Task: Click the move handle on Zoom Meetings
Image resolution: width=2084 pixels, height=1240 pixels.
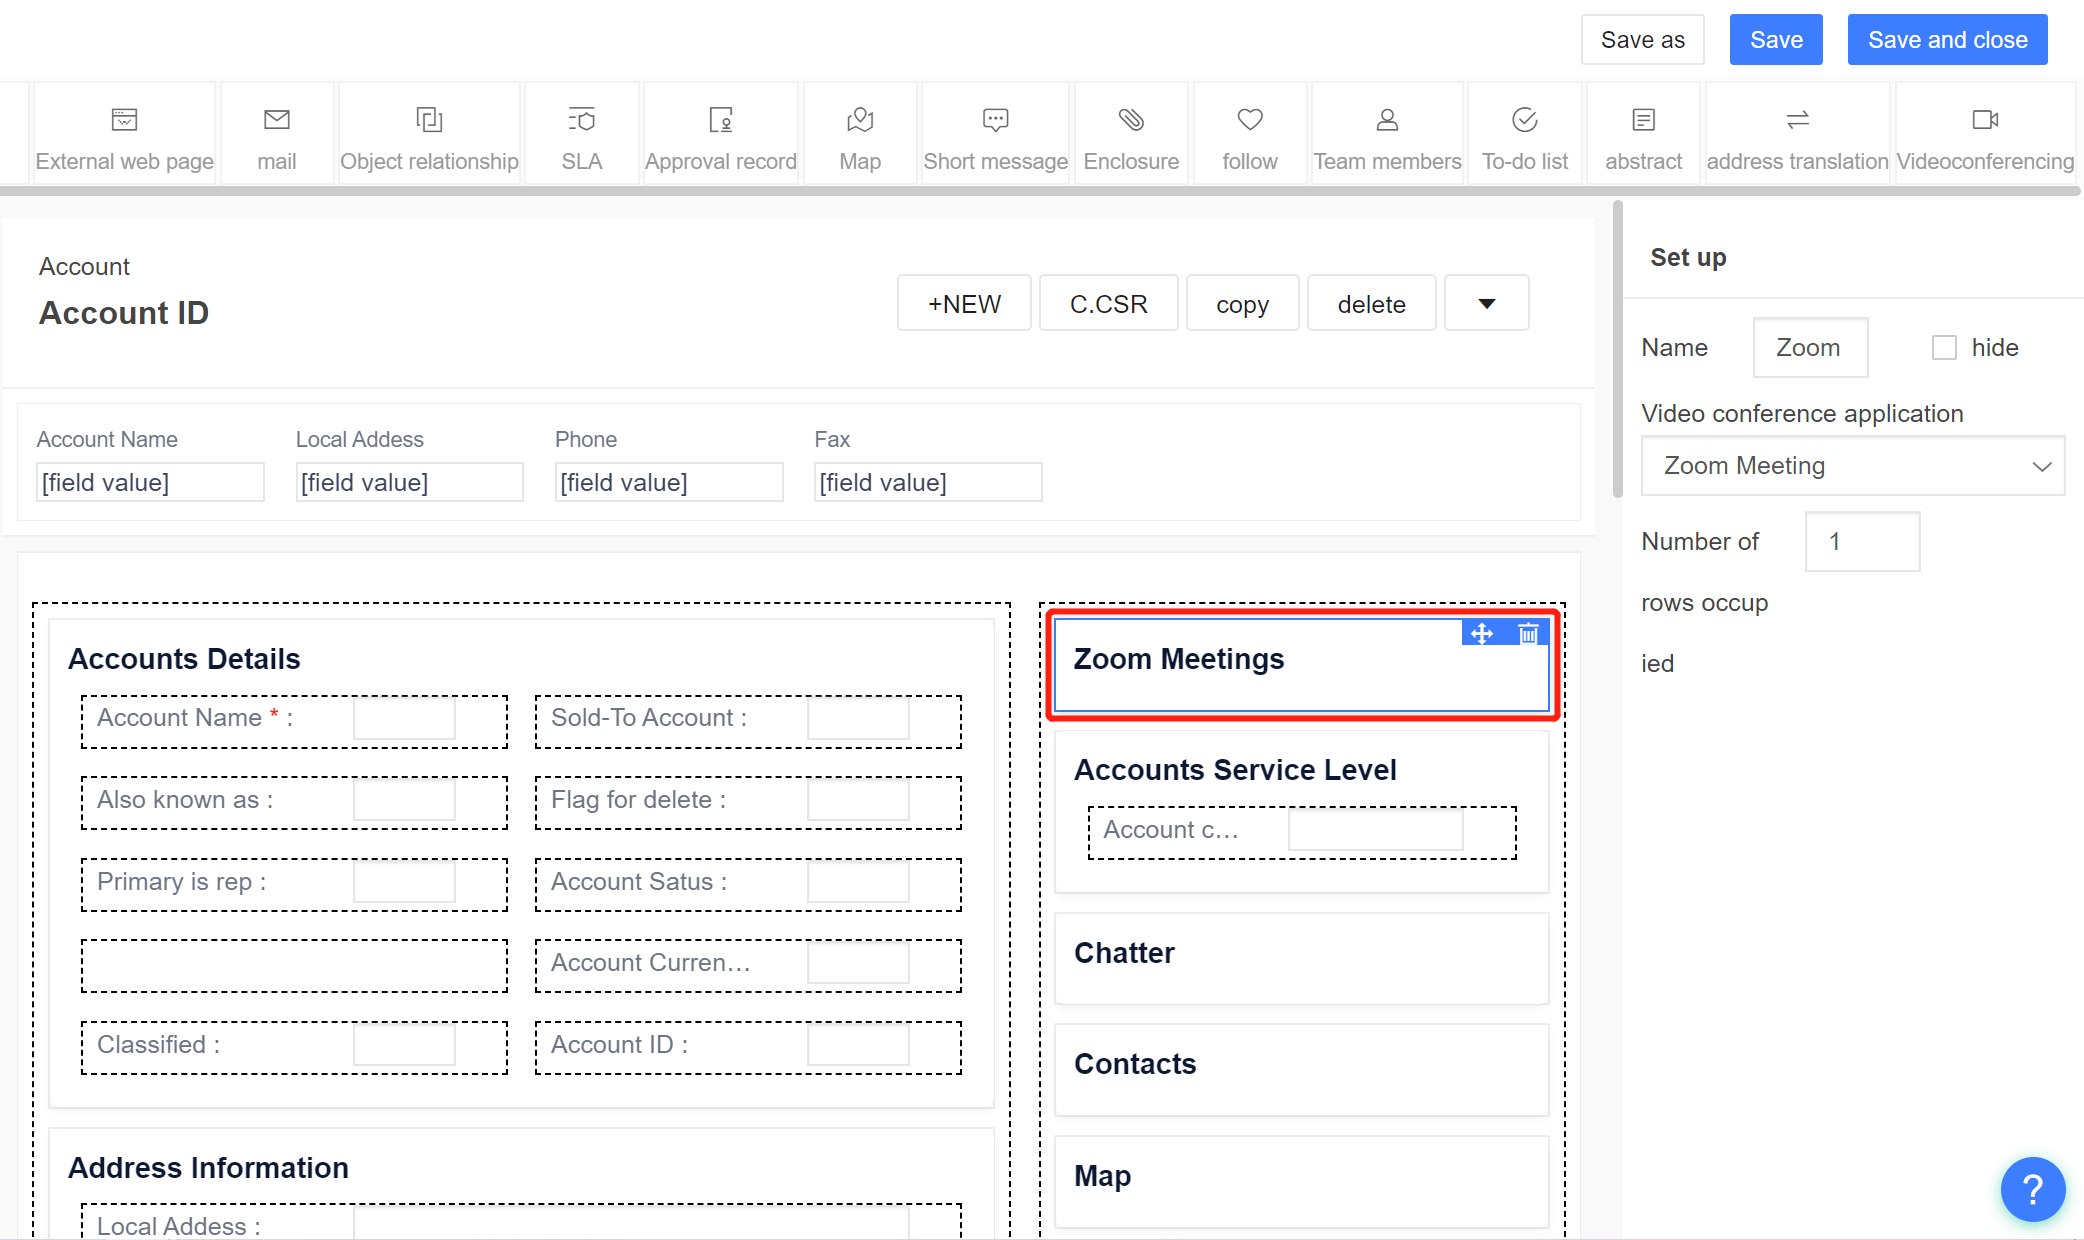Action: click(1482, 633)
